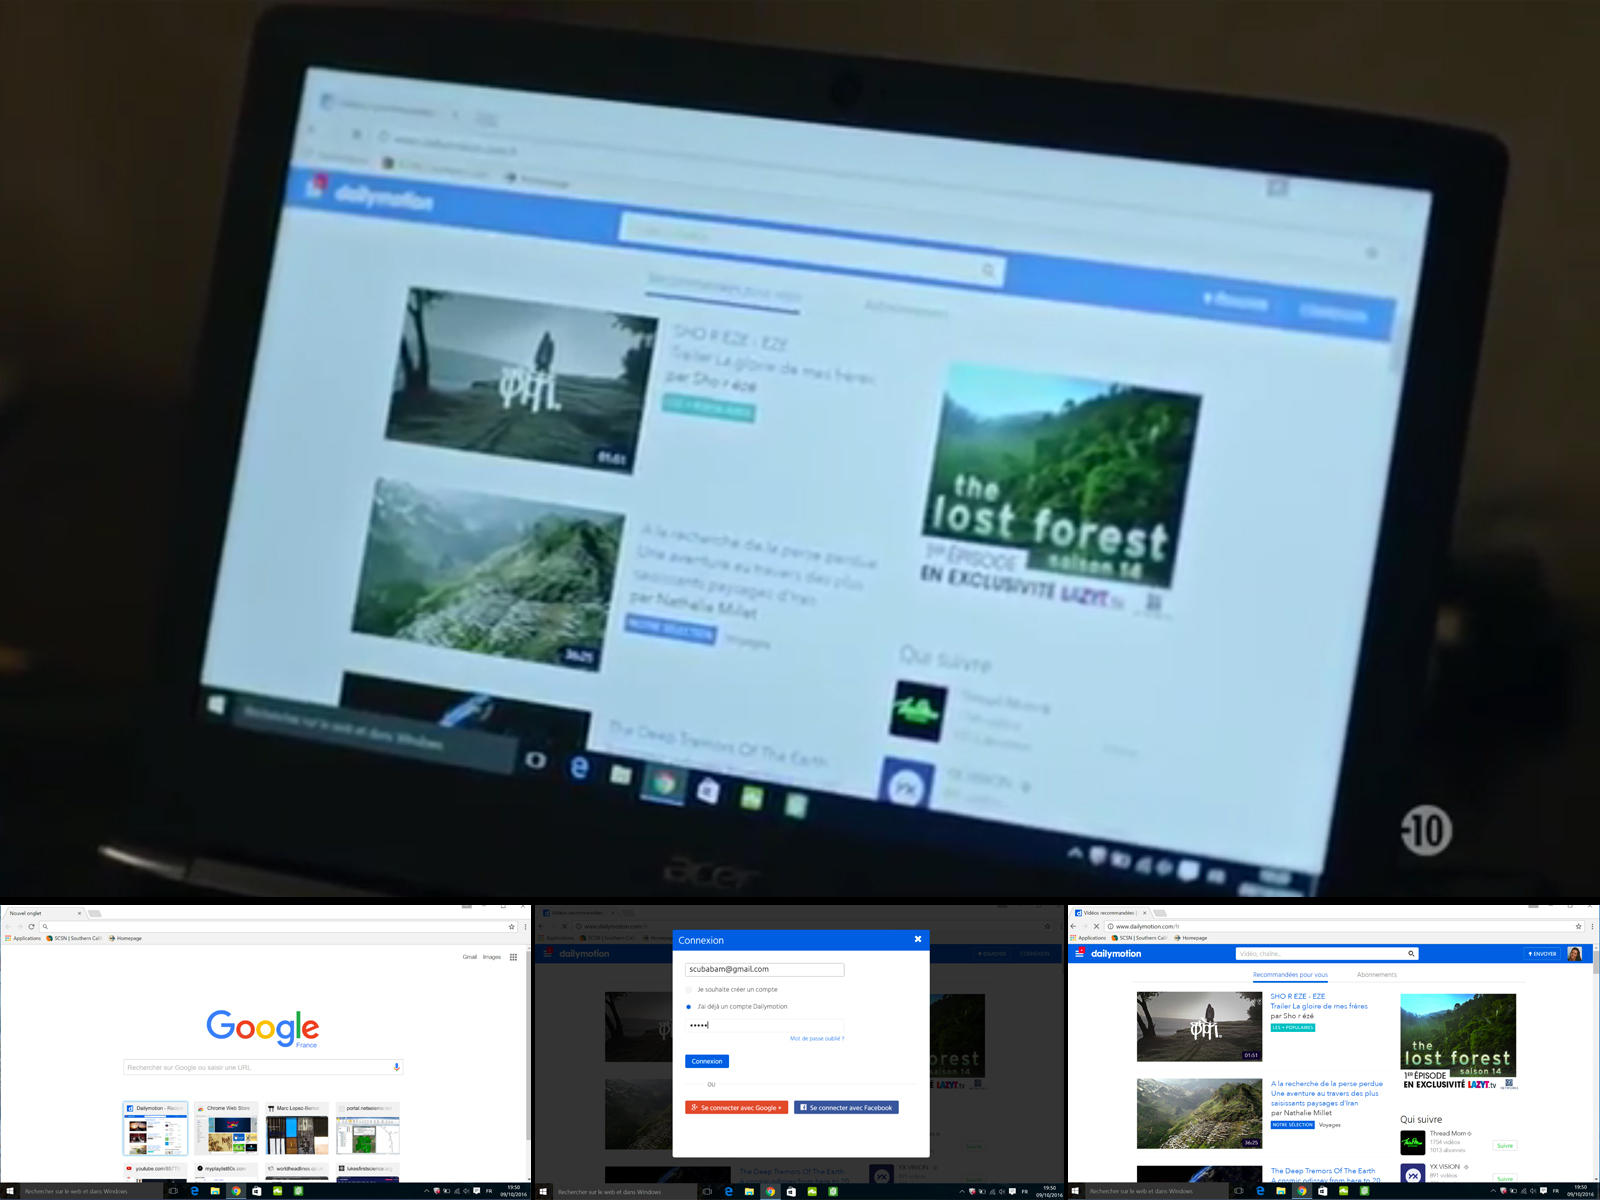Open 'SCSN | Southern Calif' bookmark in Google screenshot

[x=75, y=938]
